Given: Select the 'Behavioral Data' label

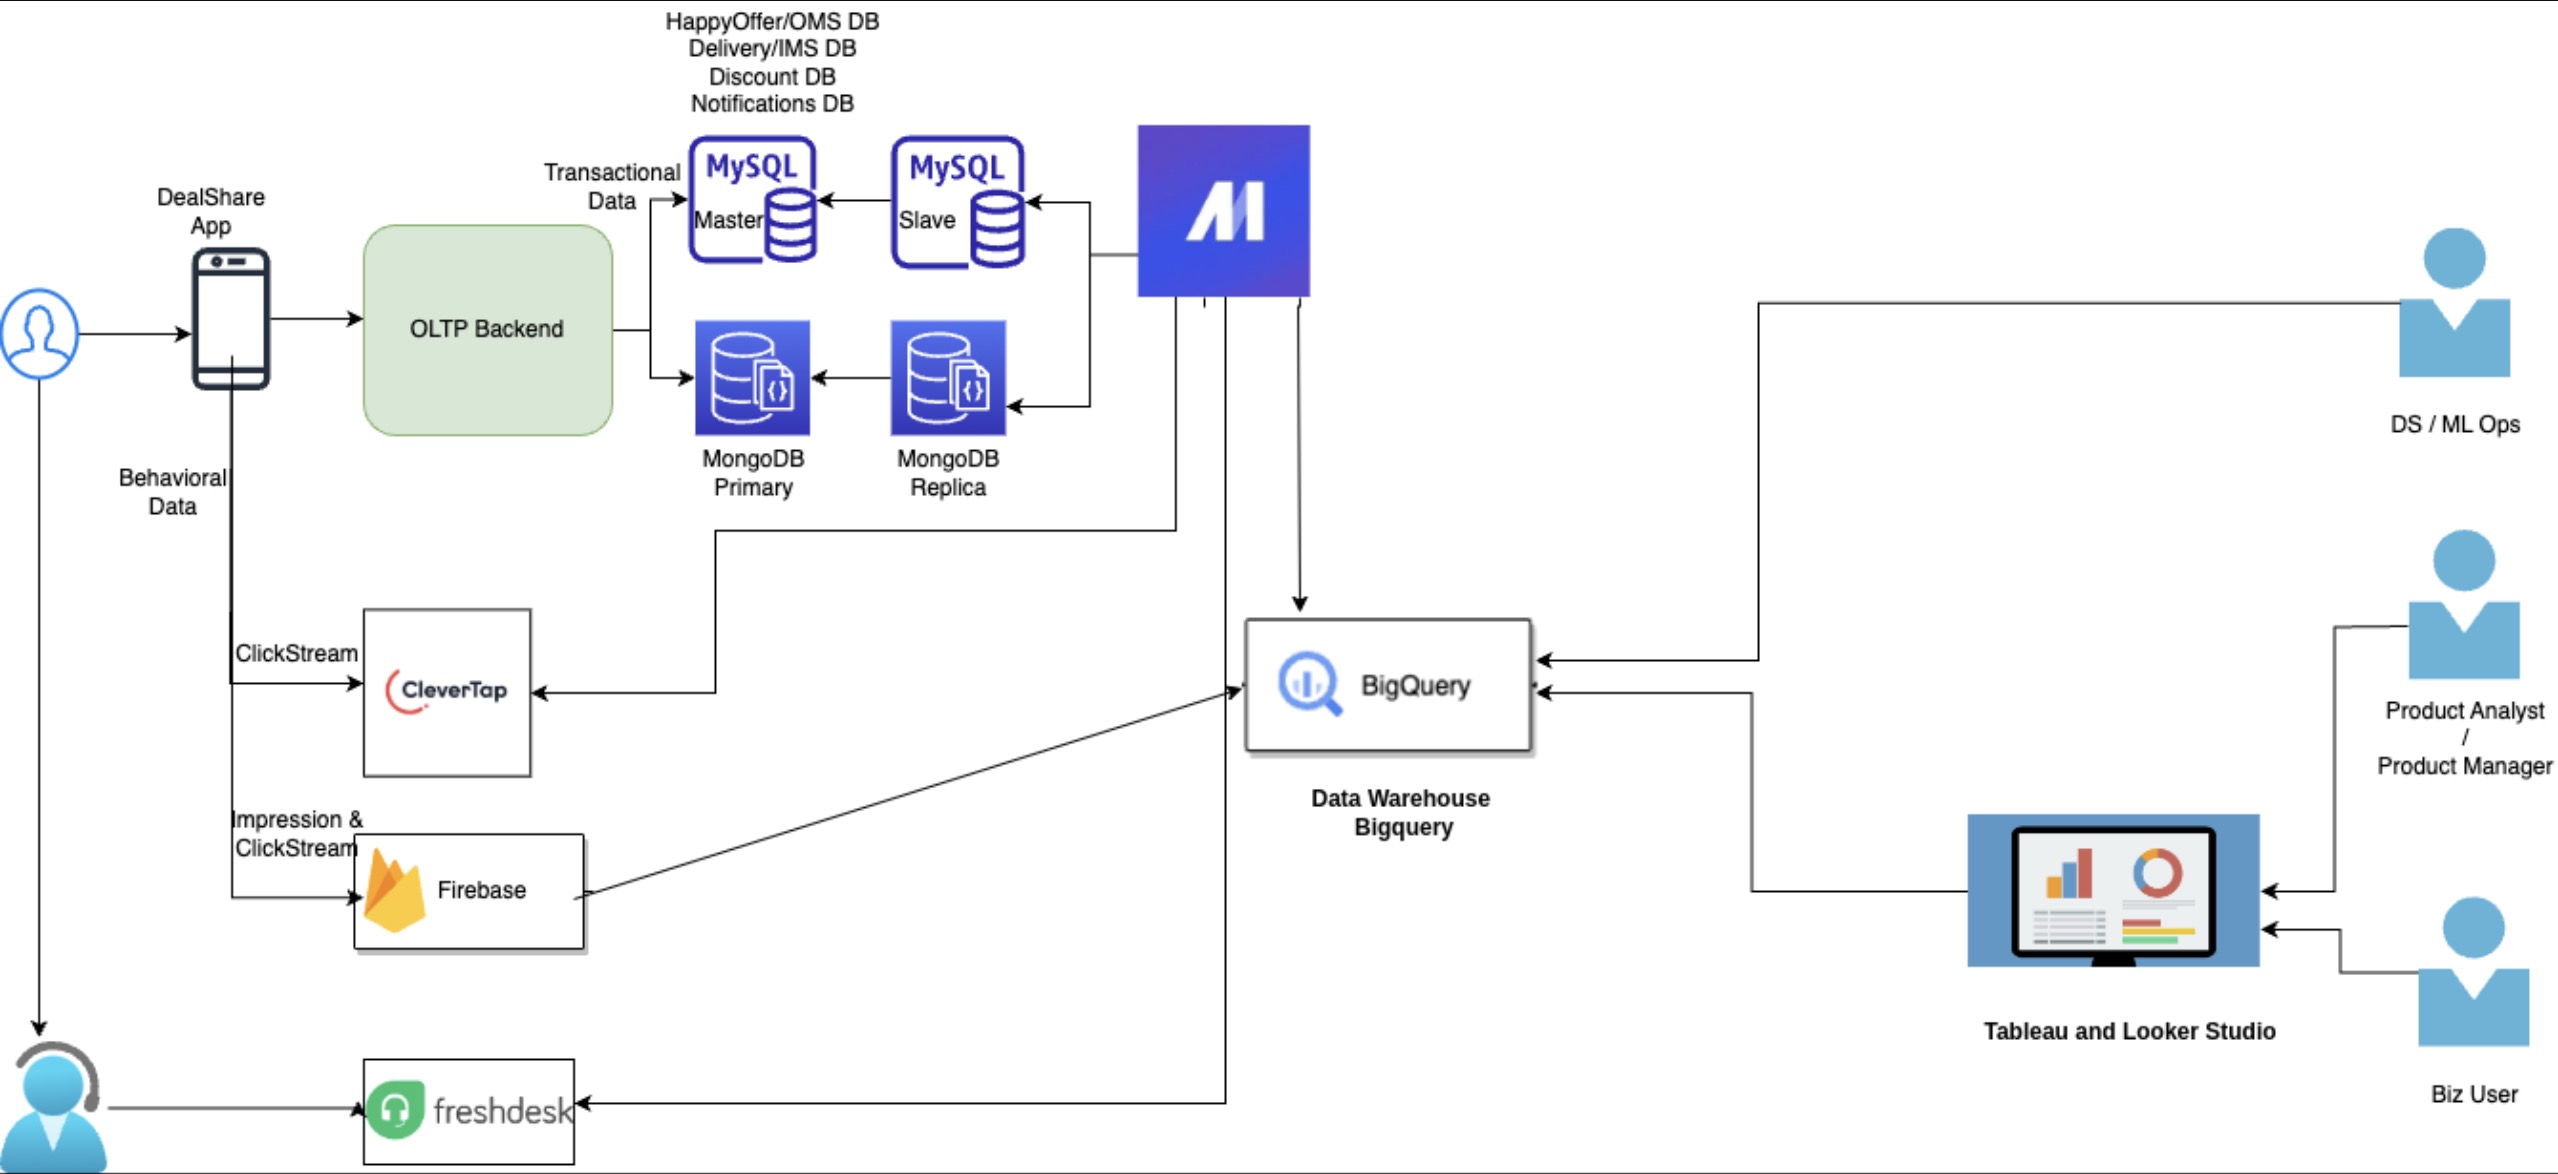Looking at the screenshot, I should click(x=172, y=492).
